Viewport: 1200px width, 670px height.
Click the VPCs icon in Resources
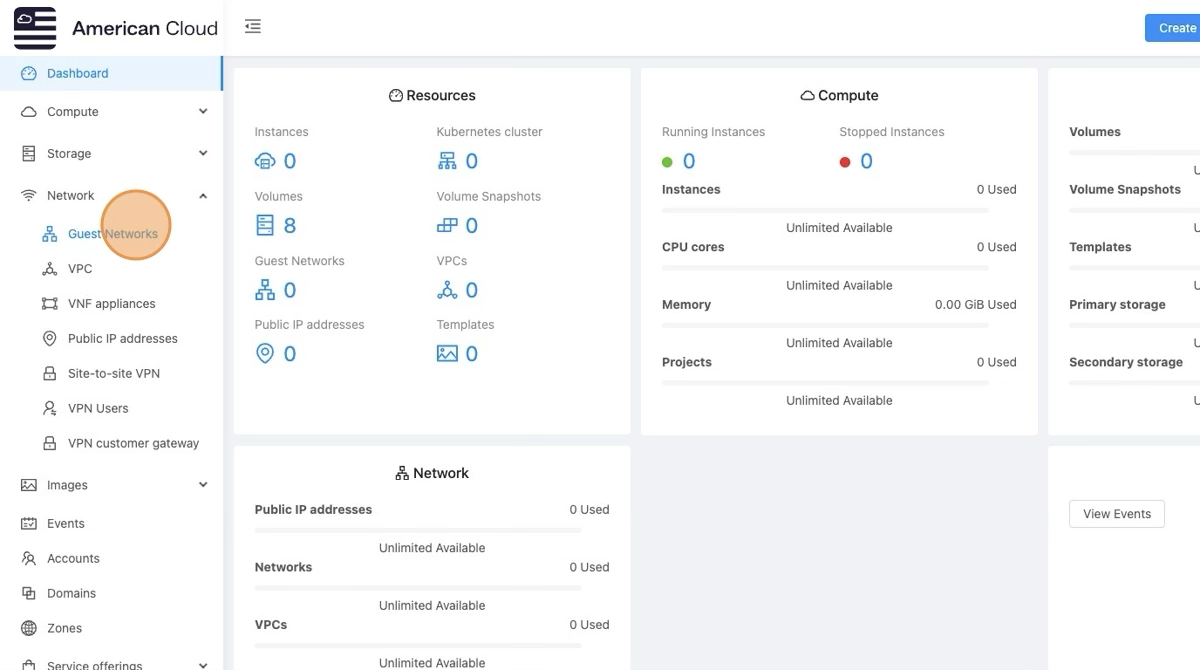(x=447, y=290)
